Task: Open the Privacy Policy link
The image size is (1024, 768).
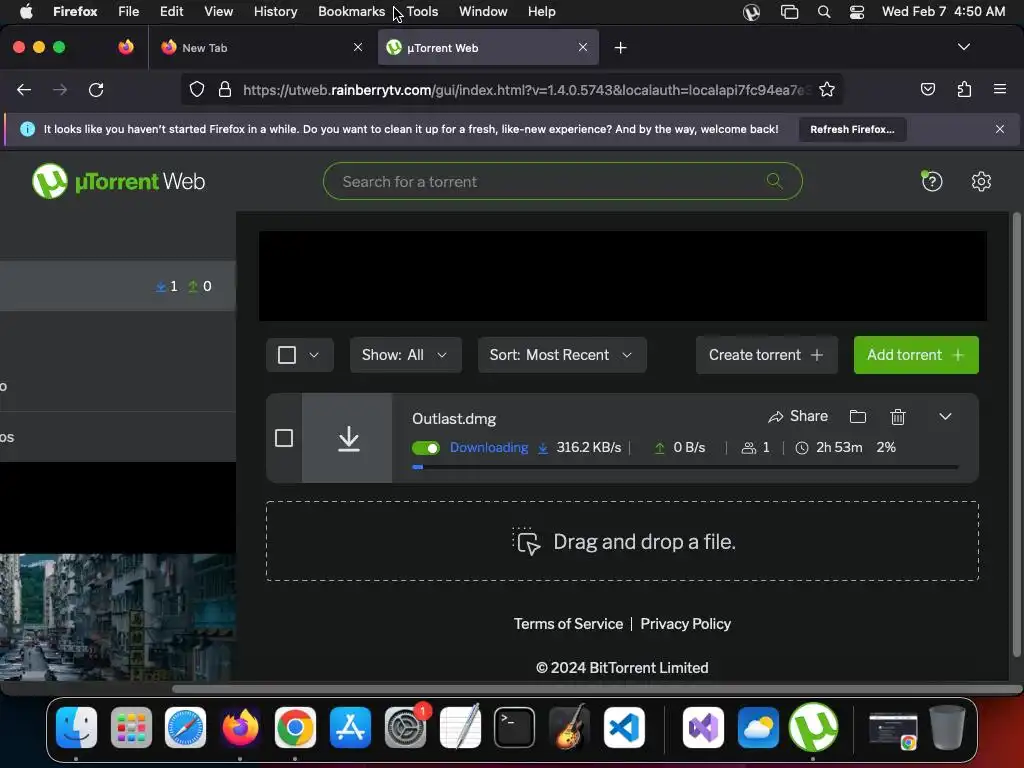Action: pyautogui.click(x=685, y=624)
